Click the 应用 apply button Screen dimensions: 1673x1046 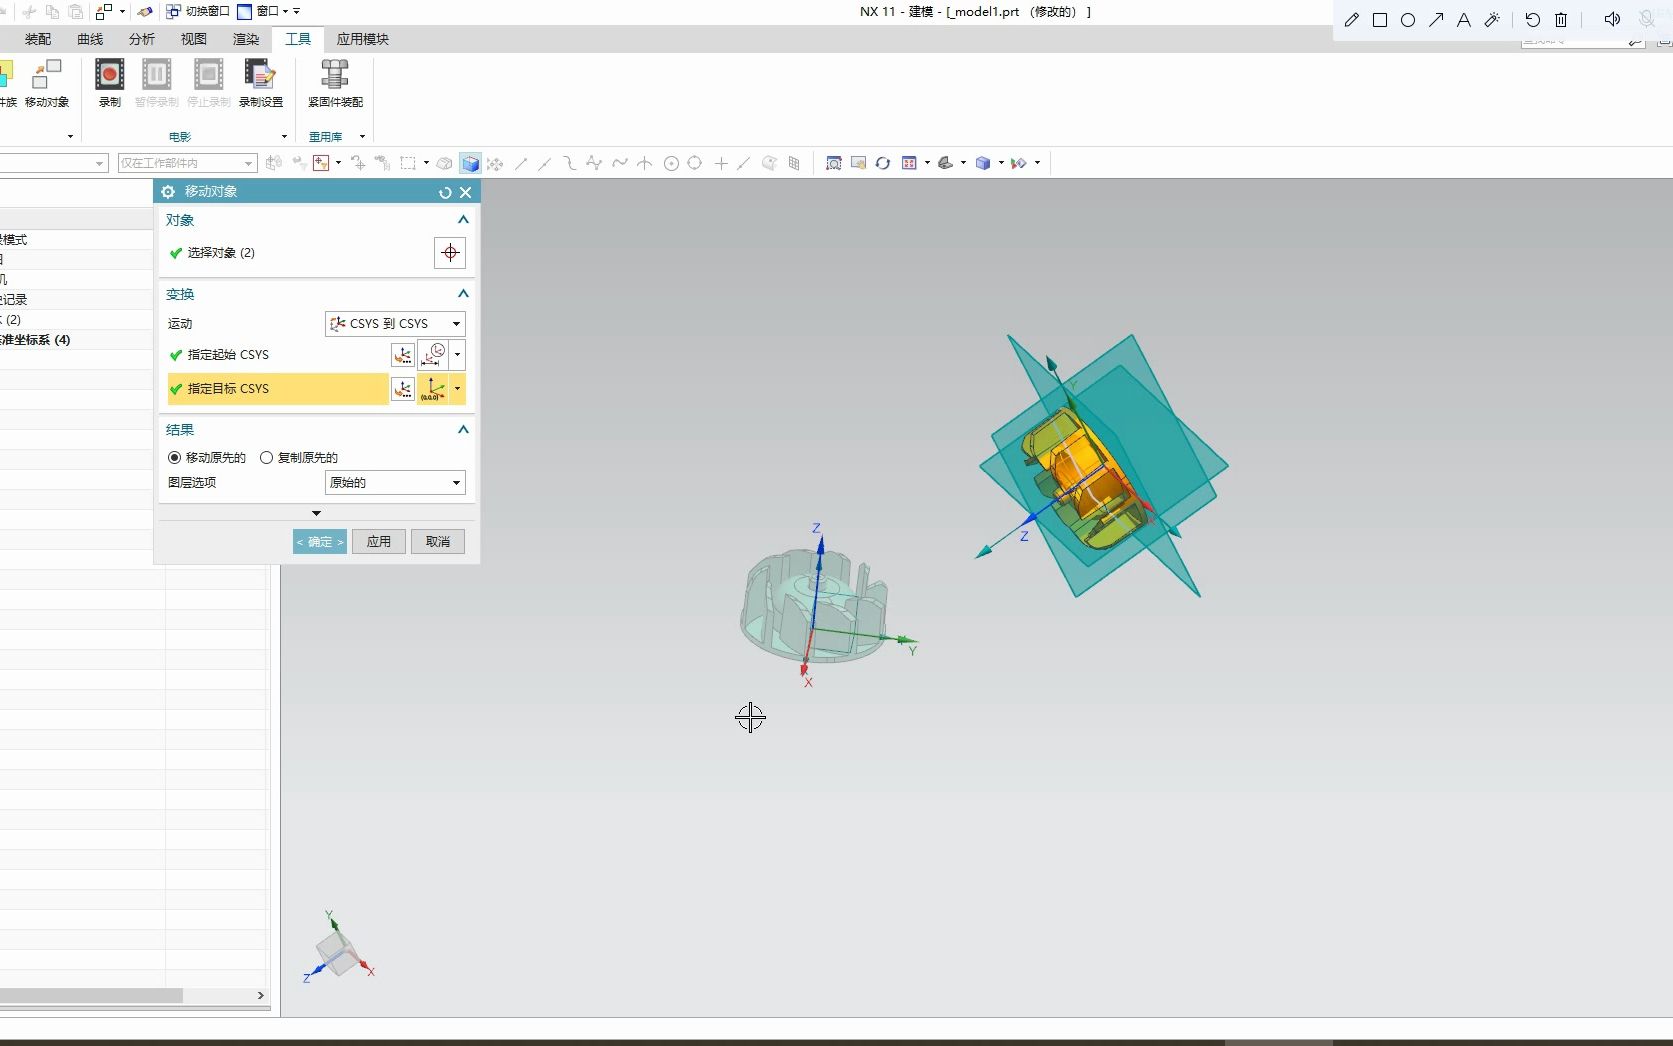tap(379, 542)
